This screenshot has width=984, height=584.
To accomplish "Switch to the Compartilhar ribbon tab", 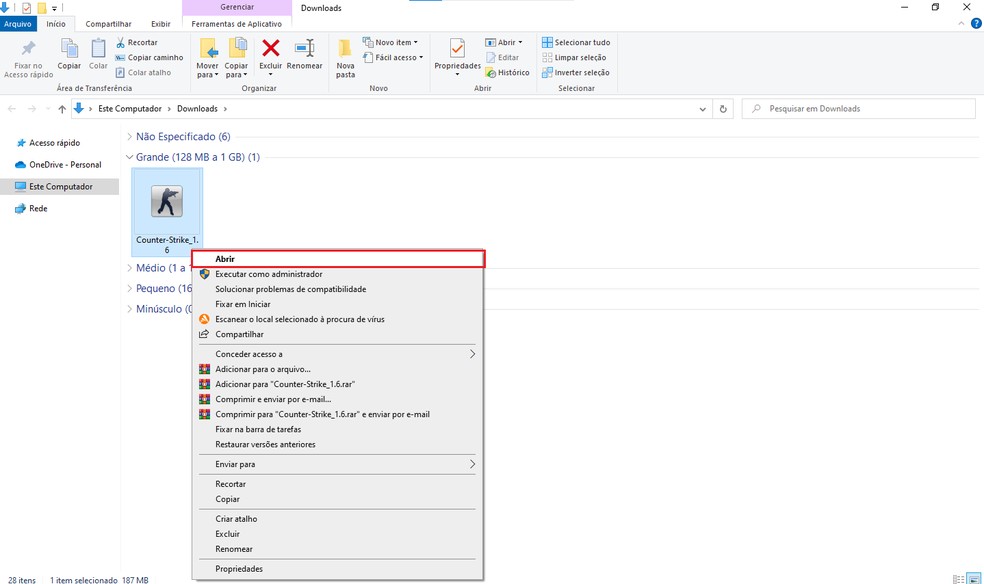I will click(x=107, y=23).
